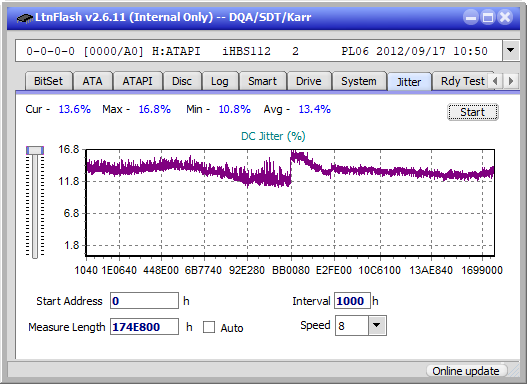This screenshot has width=527, height=384.
Task: Click the BB0080 axis label
Action: pyautogui.click(x=291, y=270)
